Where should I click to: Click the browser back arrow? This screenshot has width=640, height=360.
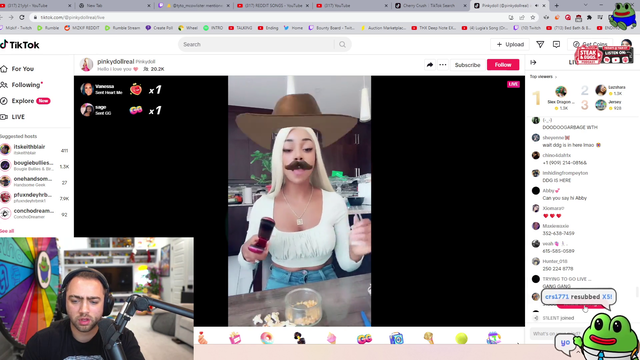click(x=1, y=17)
